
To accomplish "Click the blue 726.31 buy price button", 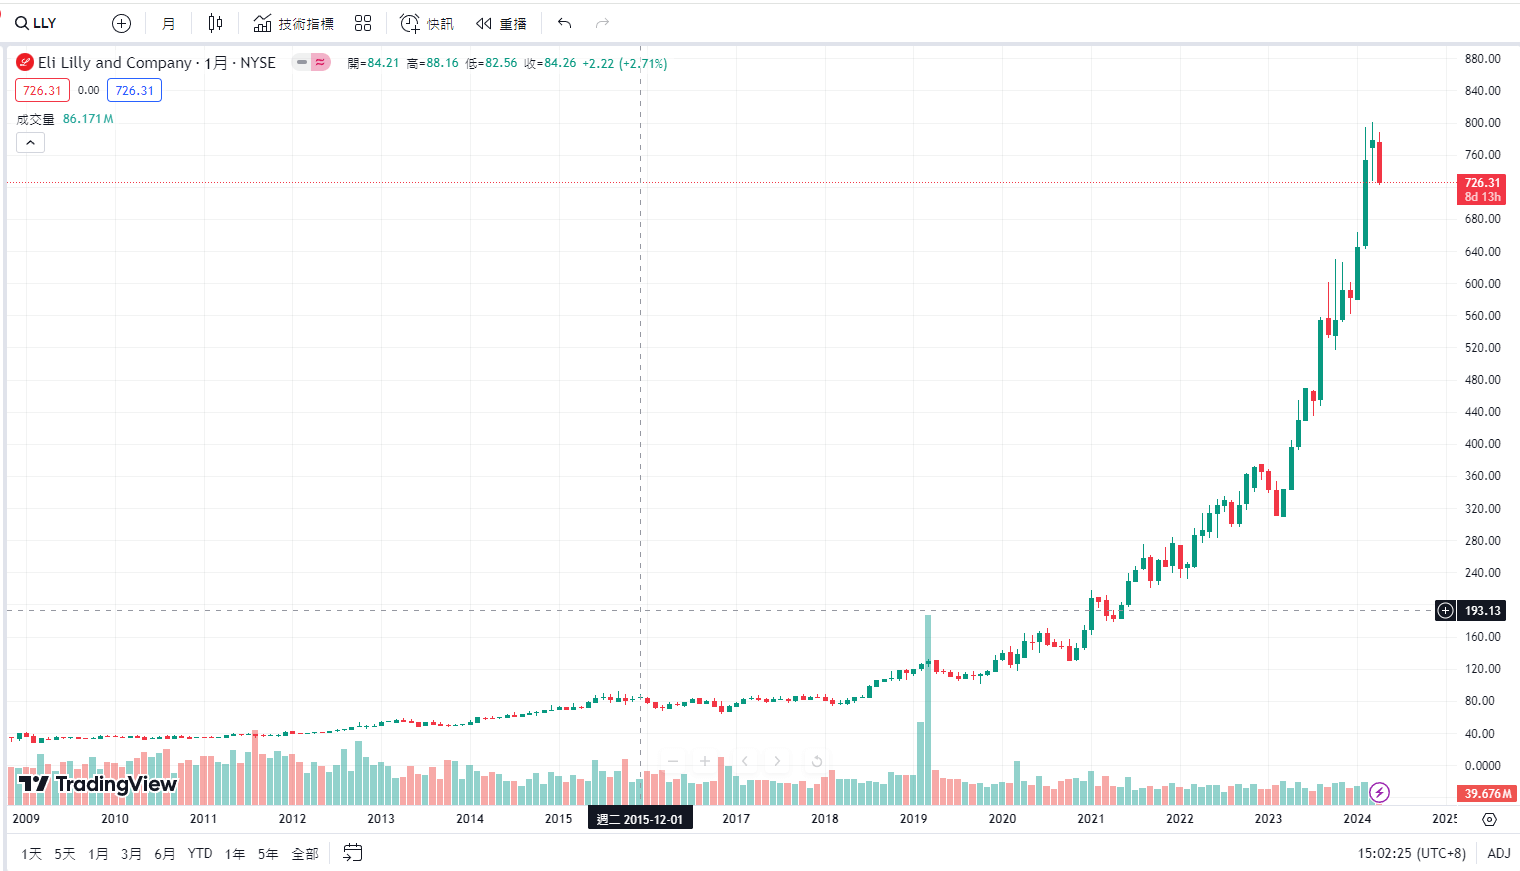I will tap(134, 90).
